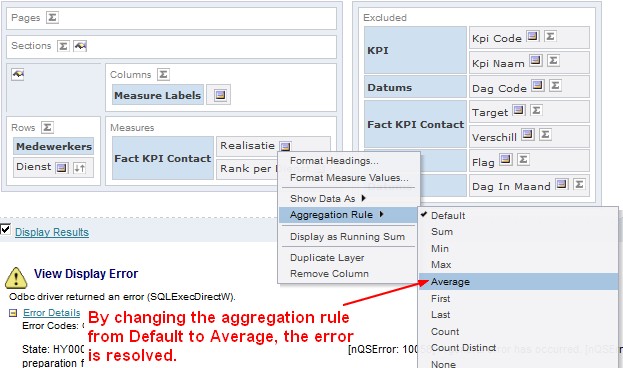Click the totals sigma icon beside Pages
The image size is (623, 368).
[52, 17]
